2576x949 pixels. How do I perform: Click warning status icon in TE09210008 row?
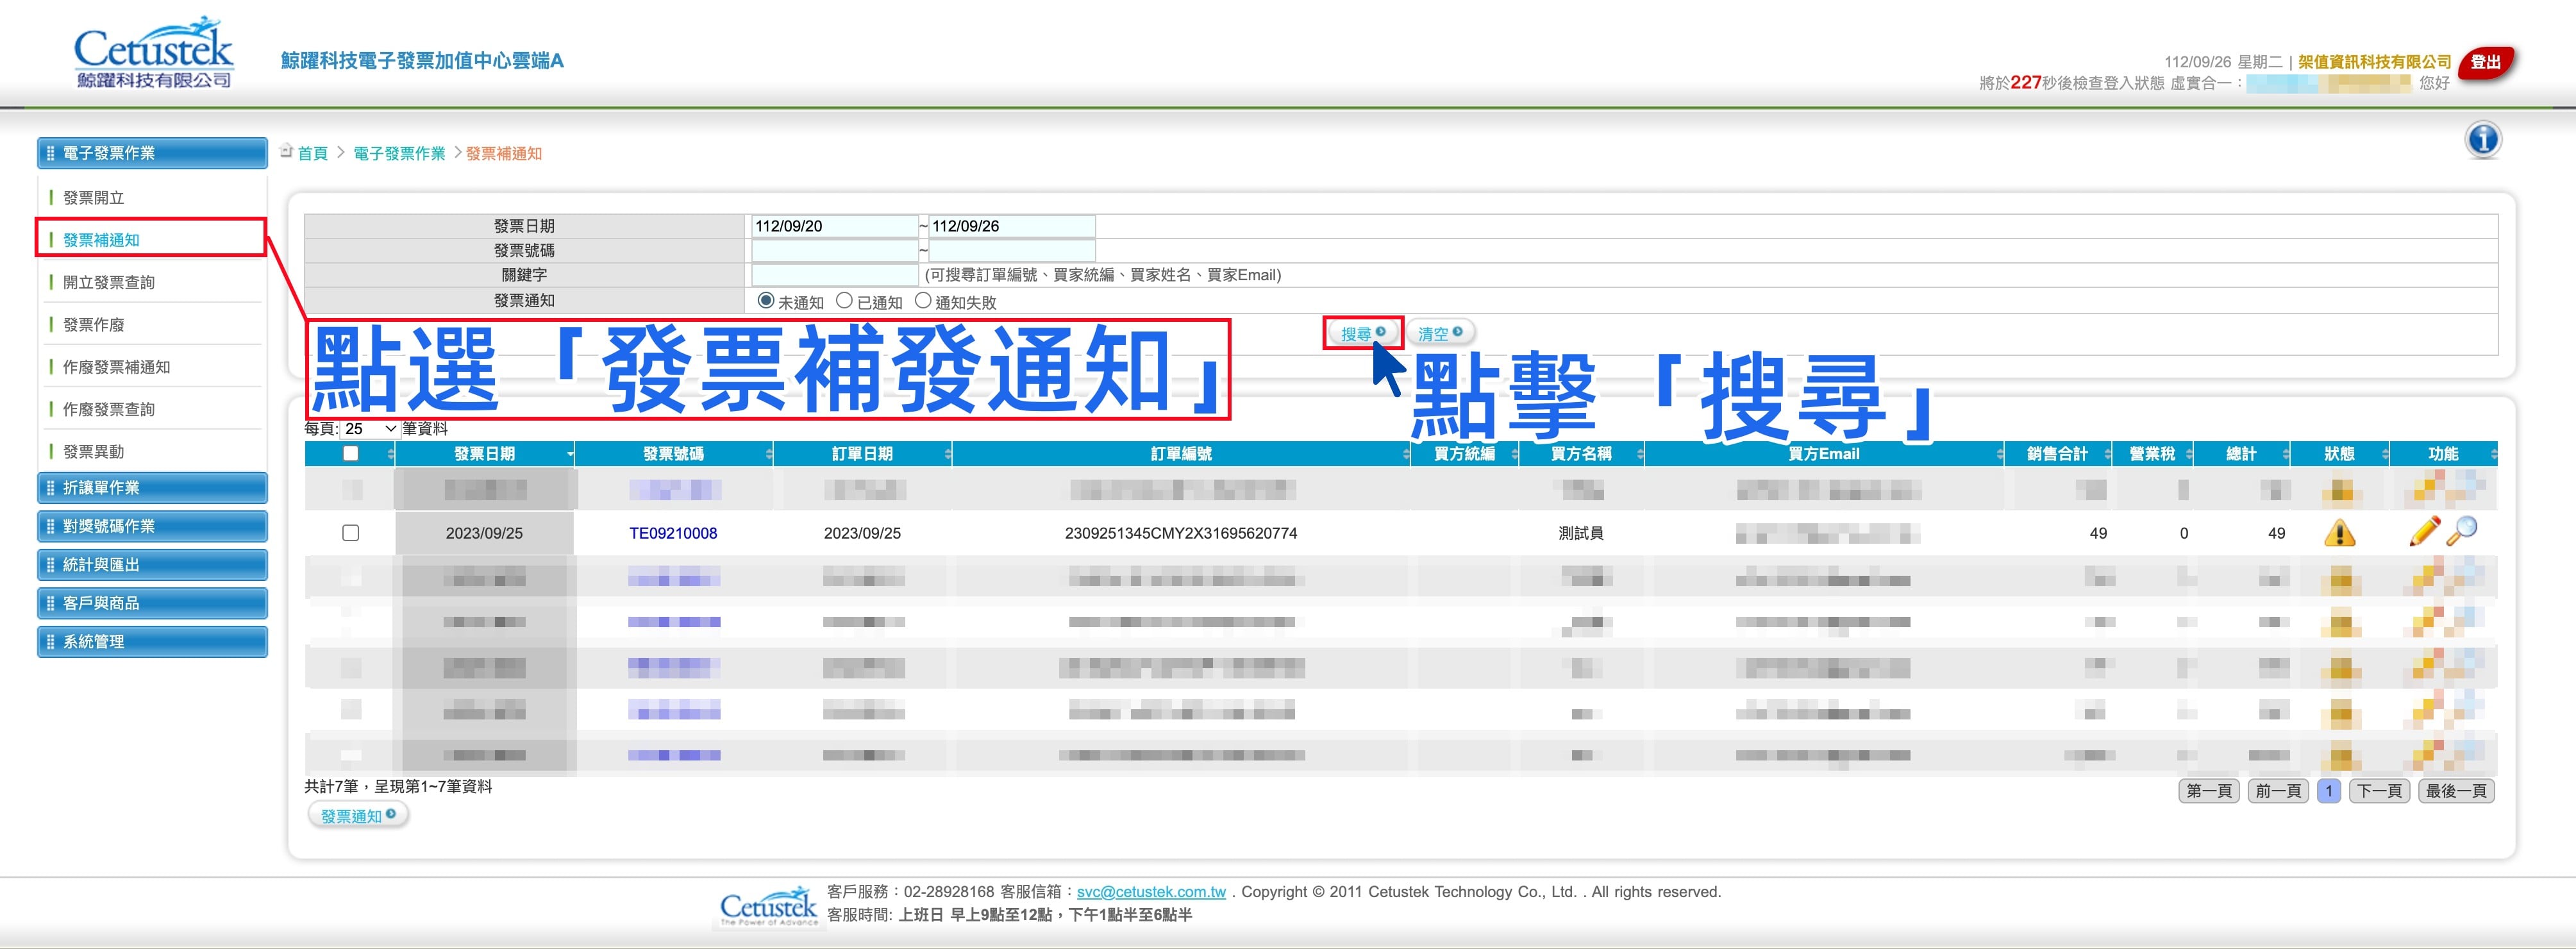click(2339, 533)
